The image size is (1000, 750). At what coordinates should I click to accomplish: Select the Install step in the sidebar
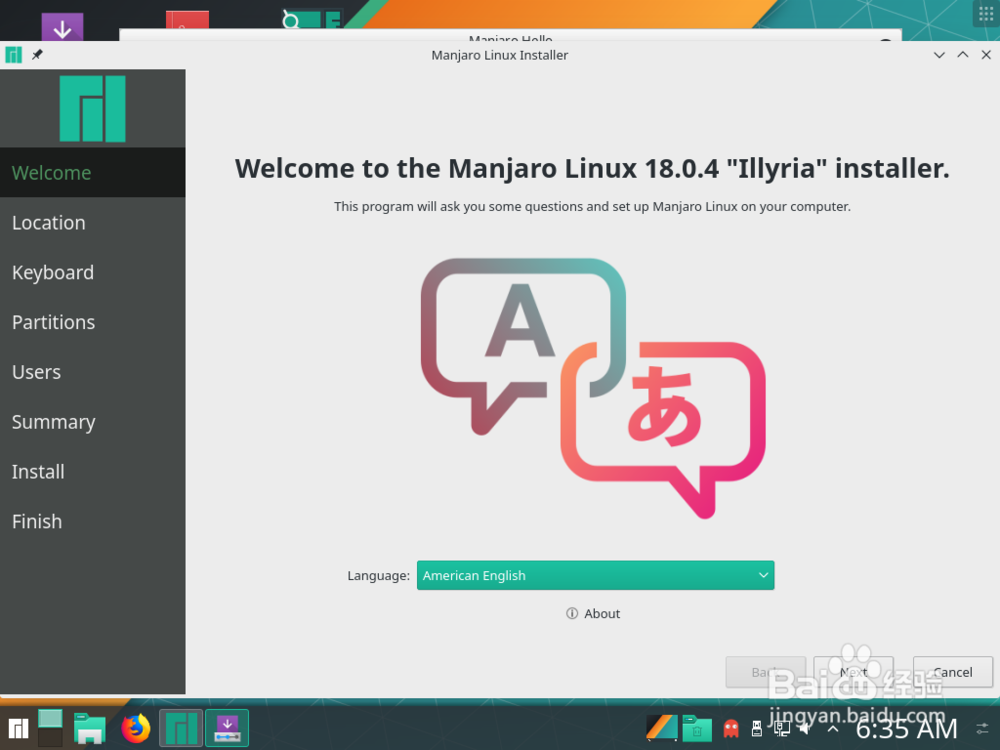pyautogui.click(x=92, y=471)
